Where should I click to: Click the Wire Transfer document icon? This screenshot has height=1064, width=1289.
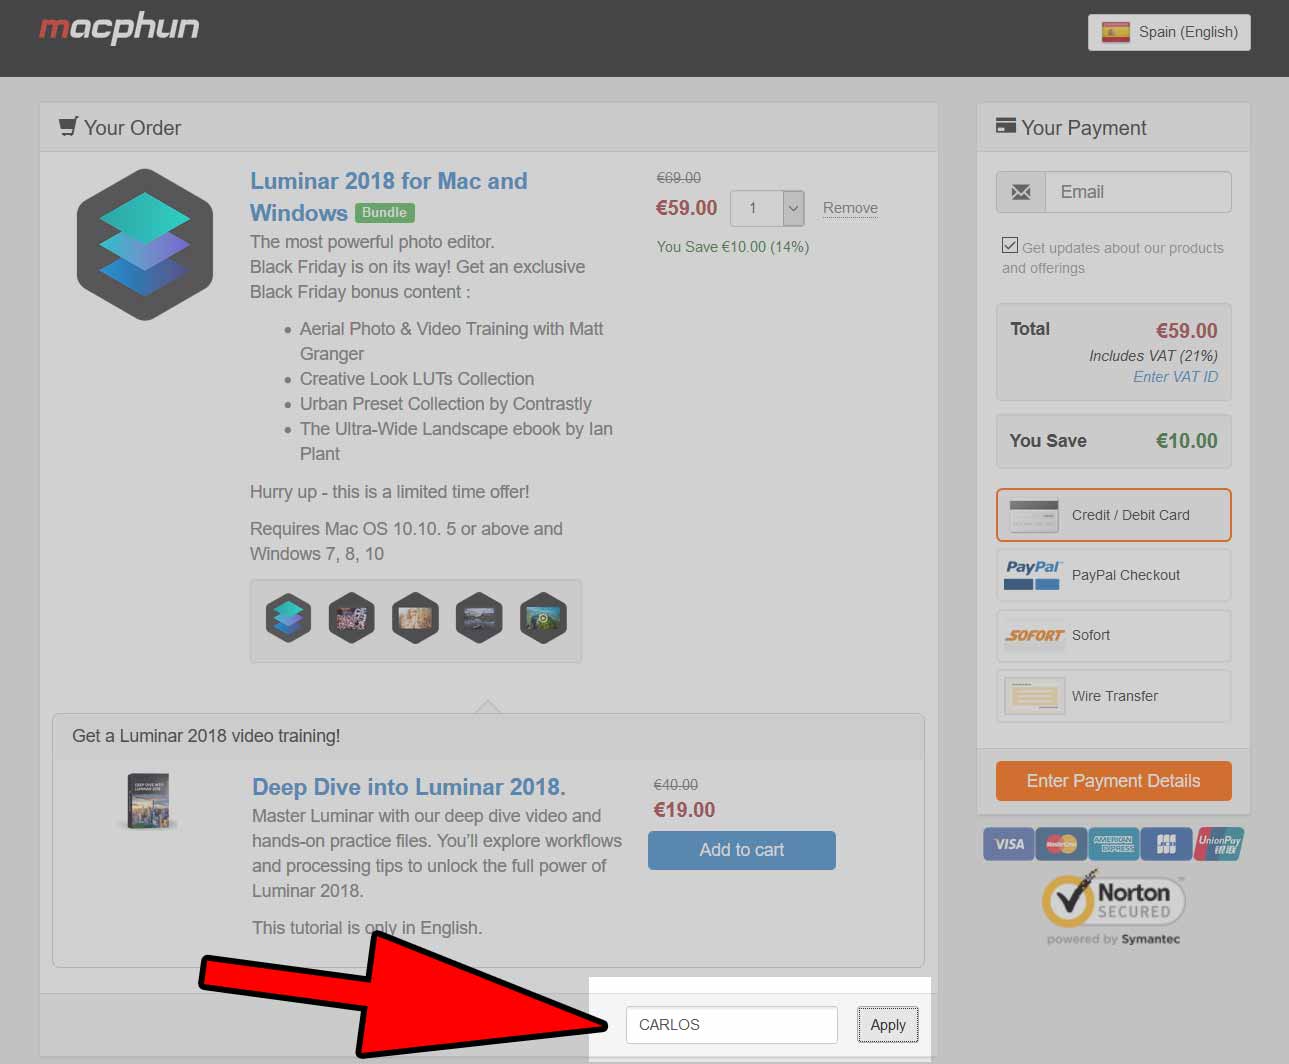click(x=1034, y=696)
